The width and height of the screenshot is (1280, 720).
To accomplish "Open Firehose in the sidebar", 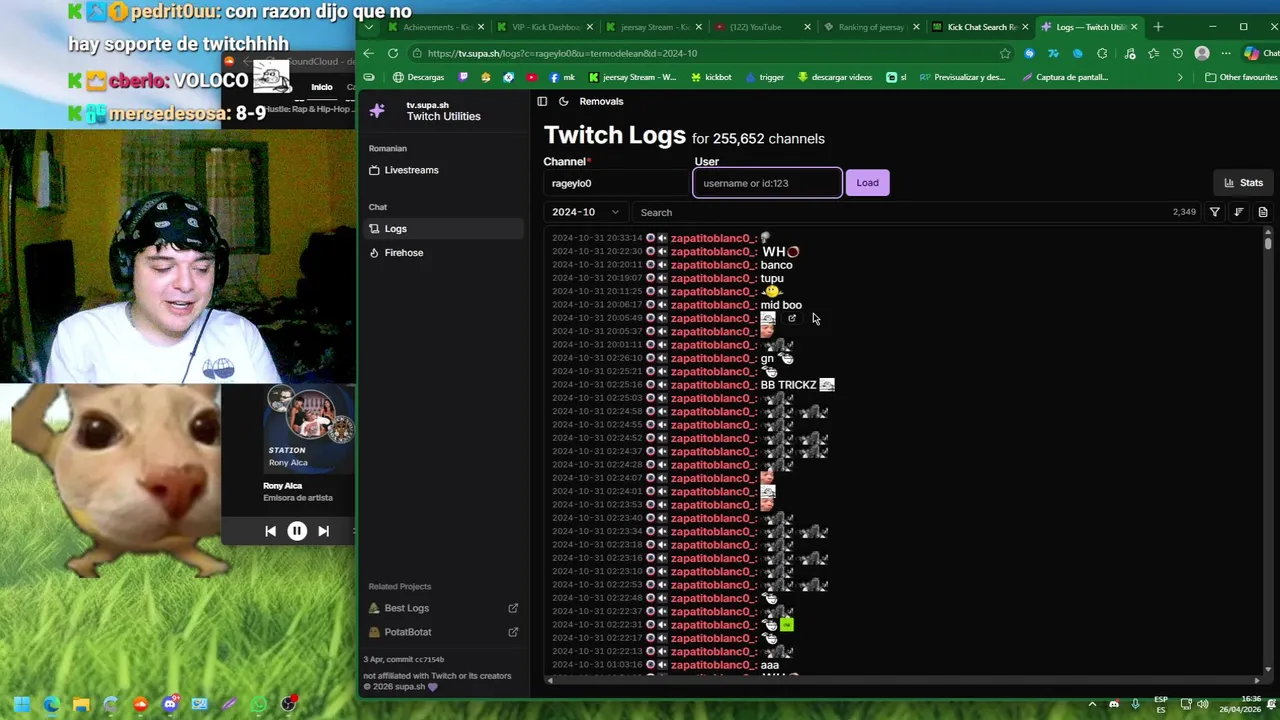I will click(x=441, y=253).
